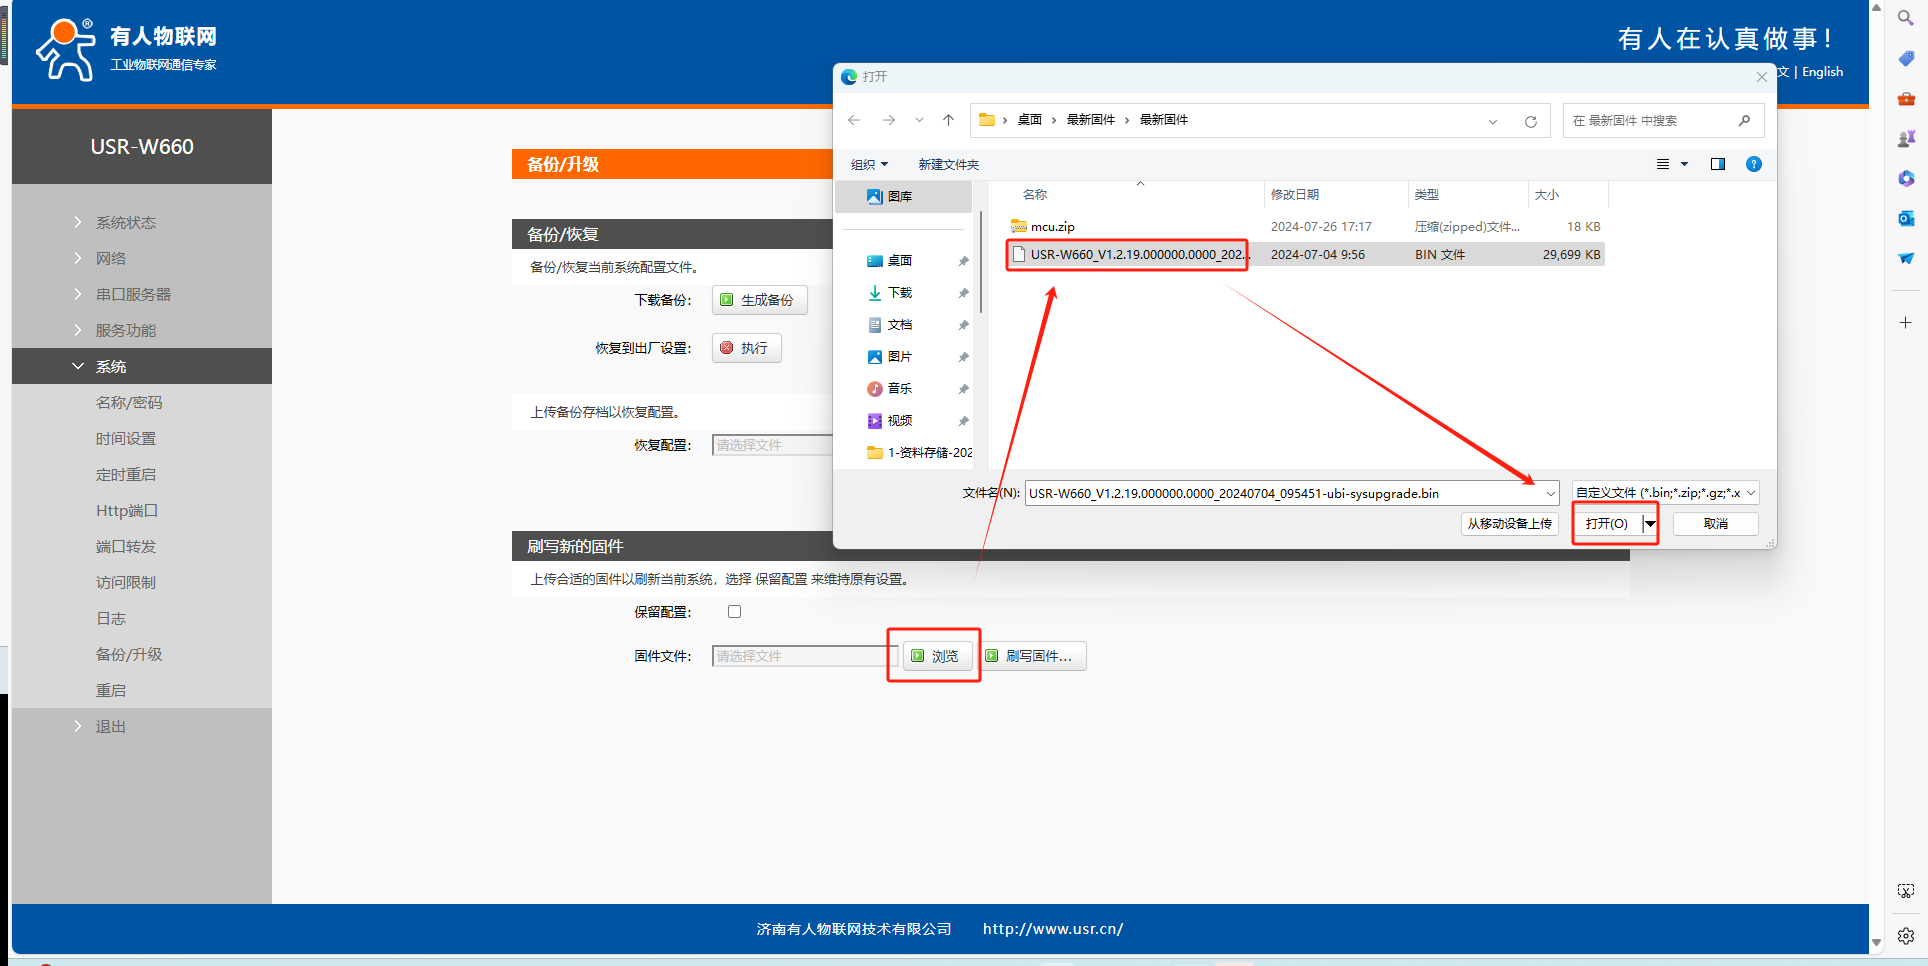1928x966 pixels.
Task: Expand the 网络 sidebar section
Action: (111, 258)
